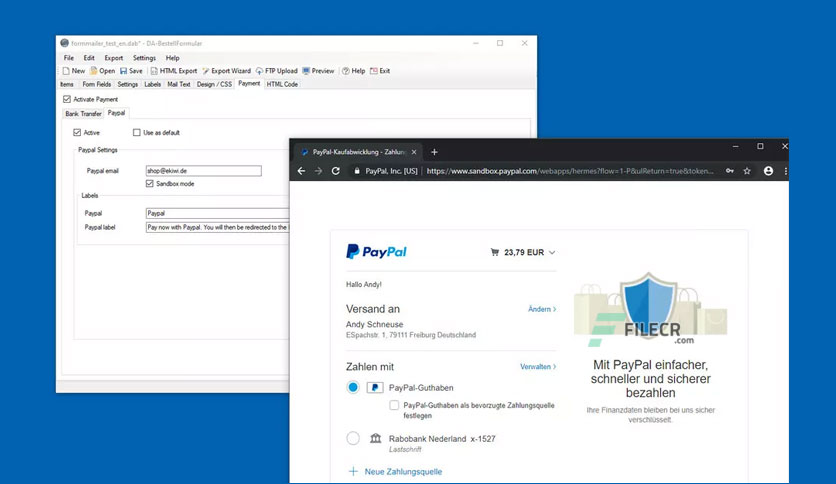Open the browser profile avatar icon

[768, 171]
